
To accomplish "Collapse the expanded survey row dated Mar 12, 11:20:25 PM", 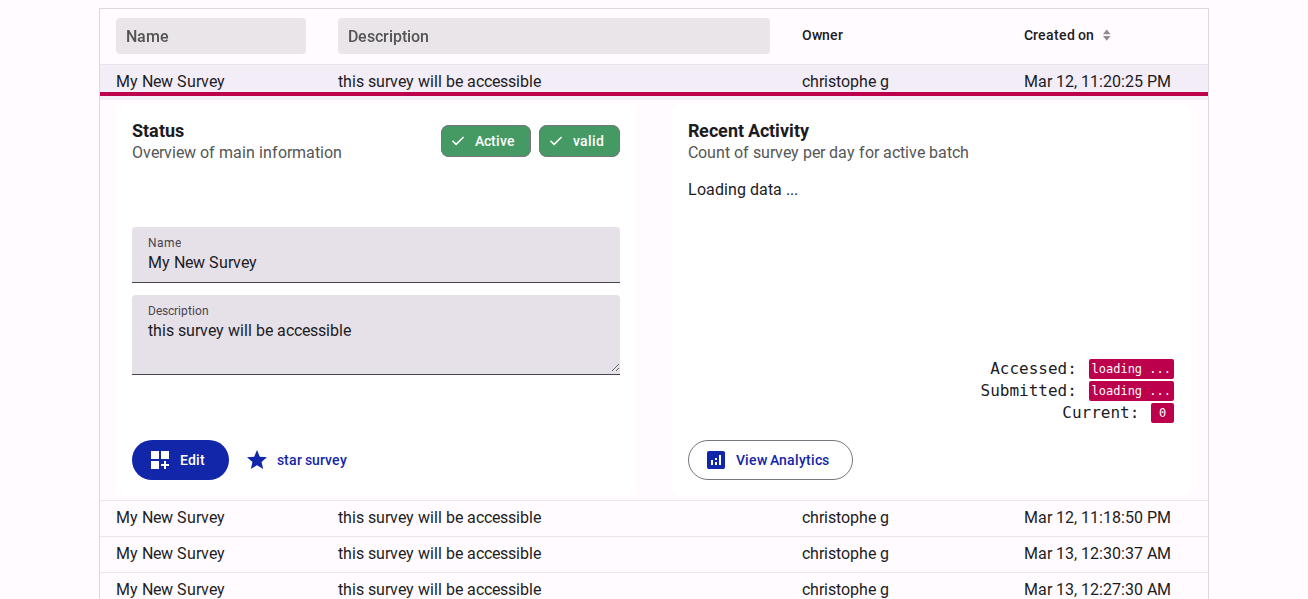I will point(654,81).
